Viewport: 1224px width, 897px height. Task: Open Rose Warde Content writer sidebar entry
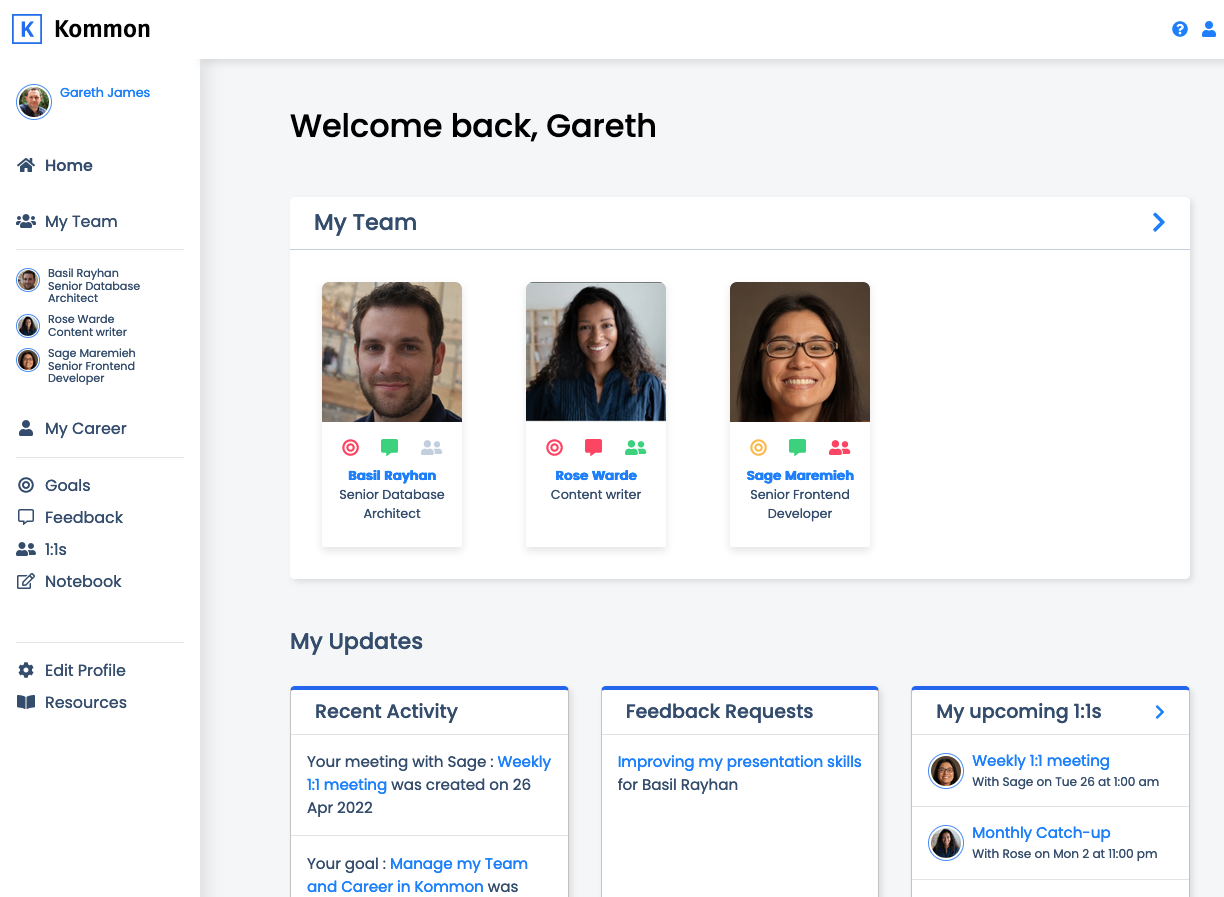pyautogui.click(x=88, y=326)
